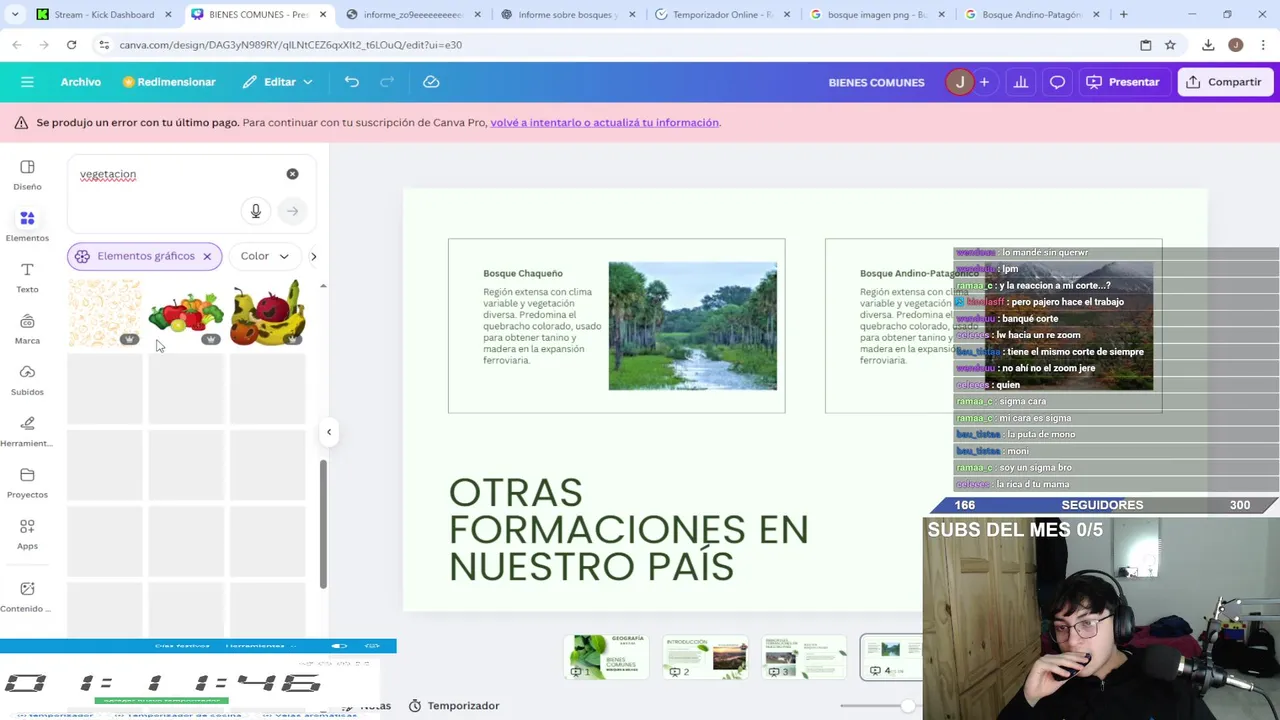
Task: Switch to Temporizador Online tab
Action: 722,15
